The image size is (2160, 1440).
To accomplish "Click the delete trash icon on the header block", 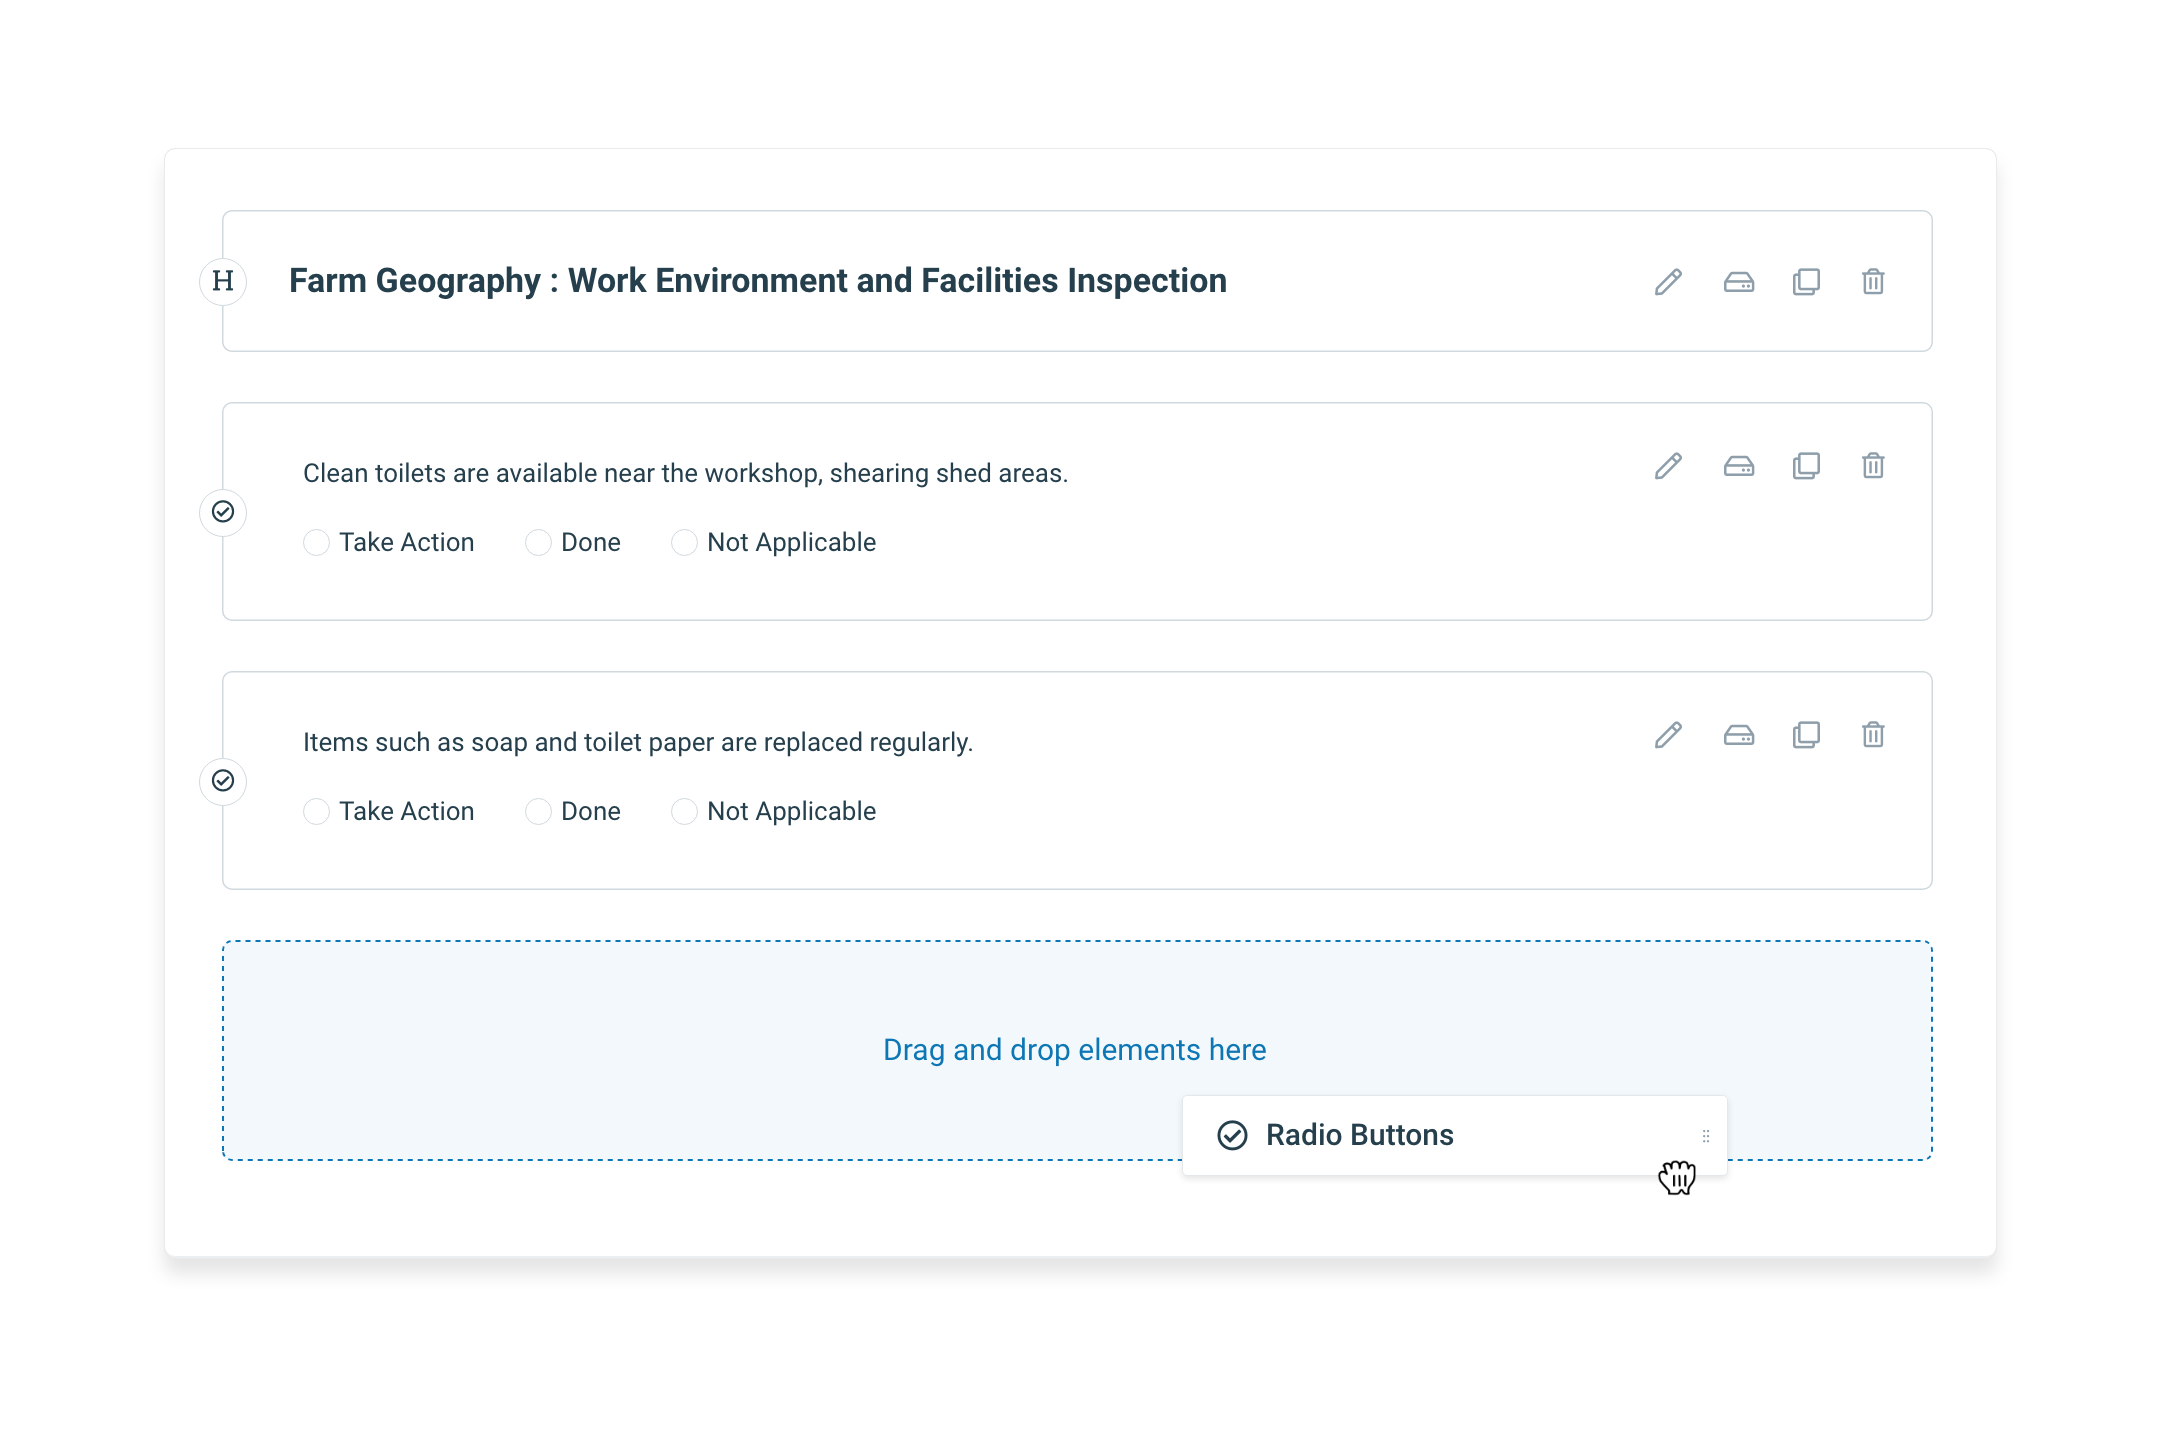I will pos(1872,283).
